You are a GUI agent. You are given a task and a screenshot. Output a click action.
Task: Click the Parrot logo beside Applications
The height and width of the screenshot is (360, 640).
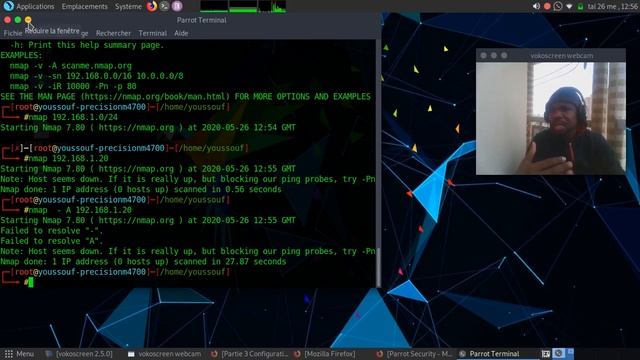(x=8, y=6)
